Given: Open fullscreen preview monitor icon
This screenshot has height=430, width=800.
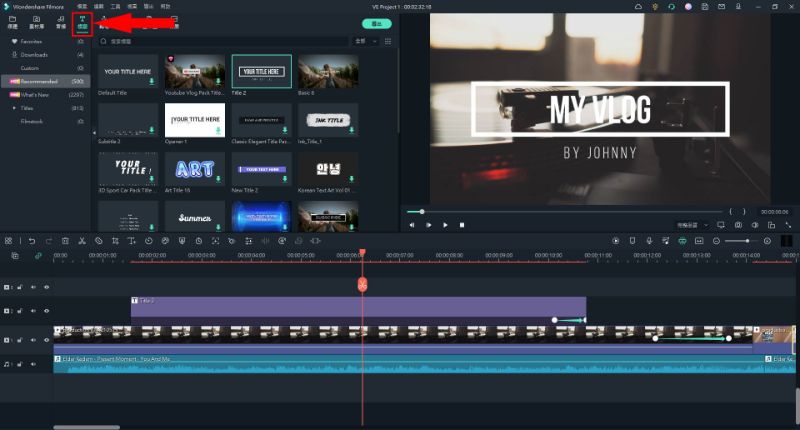Looking at the screenshot, I should tap(721, 225).
